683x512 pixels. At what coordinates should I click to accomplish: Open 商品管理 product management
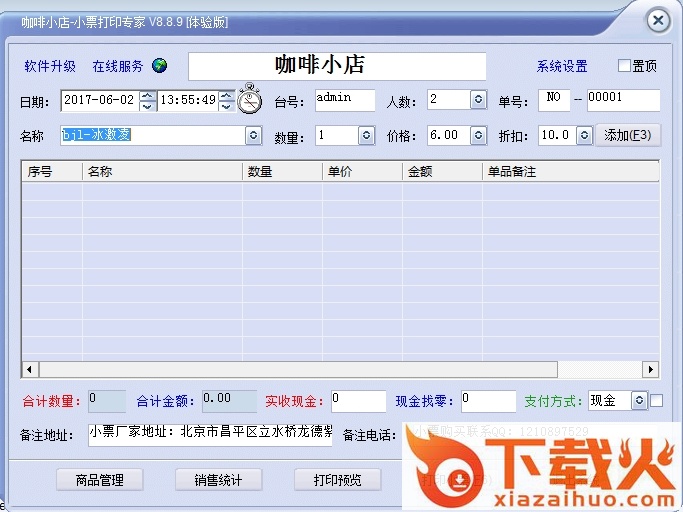point(99,480)
